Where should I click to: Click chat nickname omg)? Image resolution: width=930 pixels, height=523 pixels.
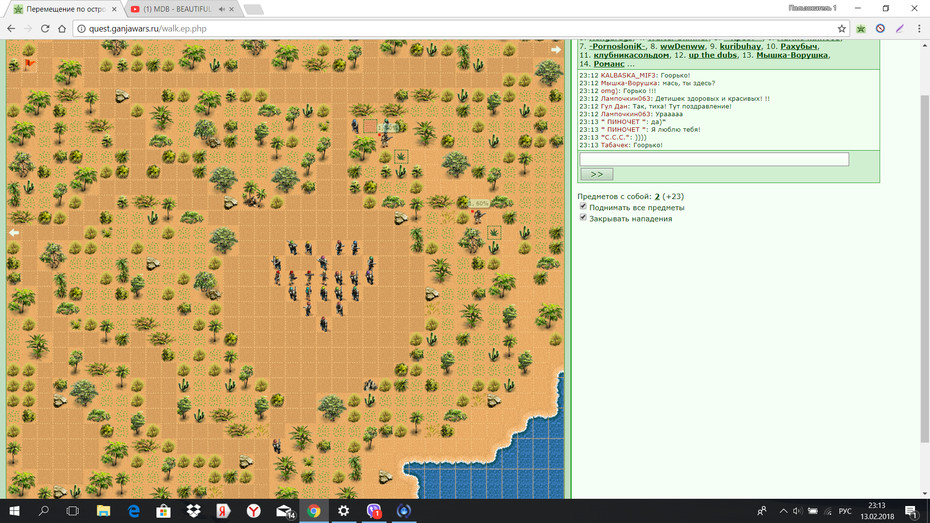click(610, 91)
